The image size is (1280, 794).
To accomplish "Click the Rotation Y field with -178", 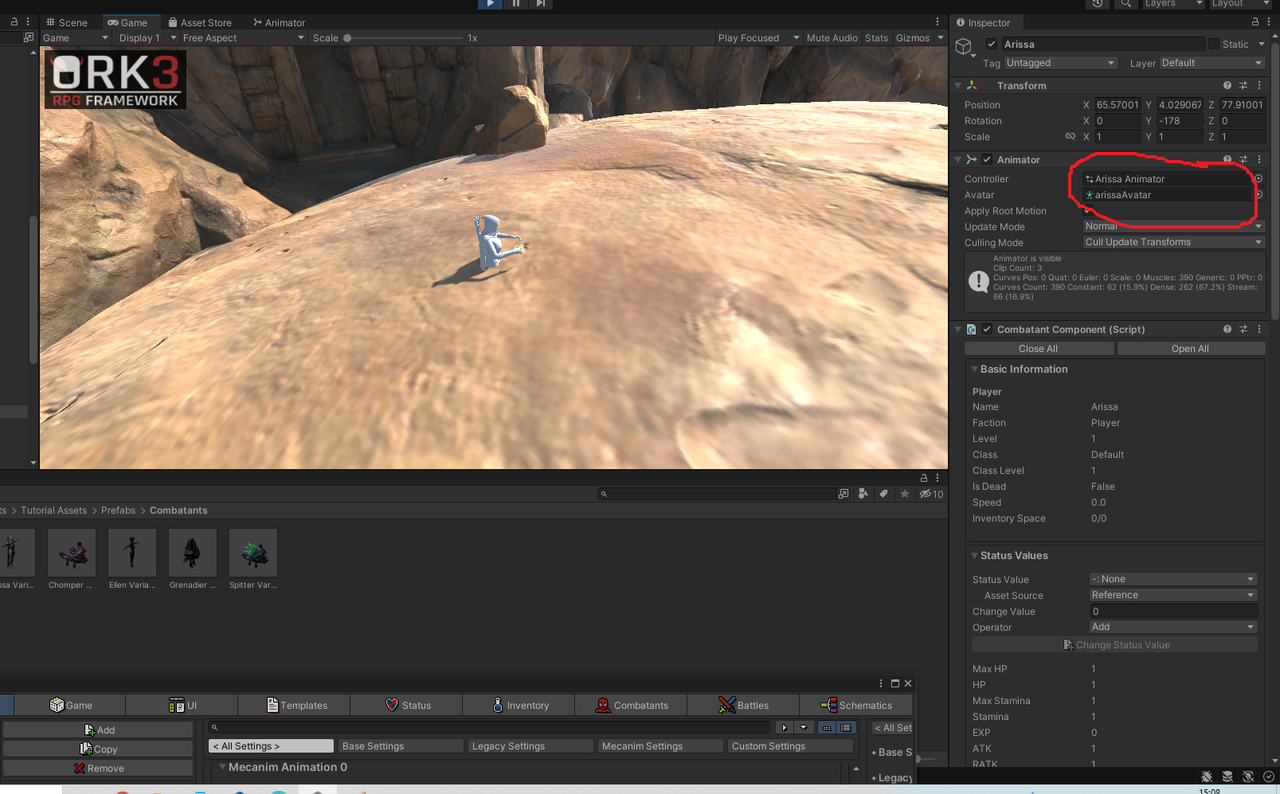I will click(1180, 121).
